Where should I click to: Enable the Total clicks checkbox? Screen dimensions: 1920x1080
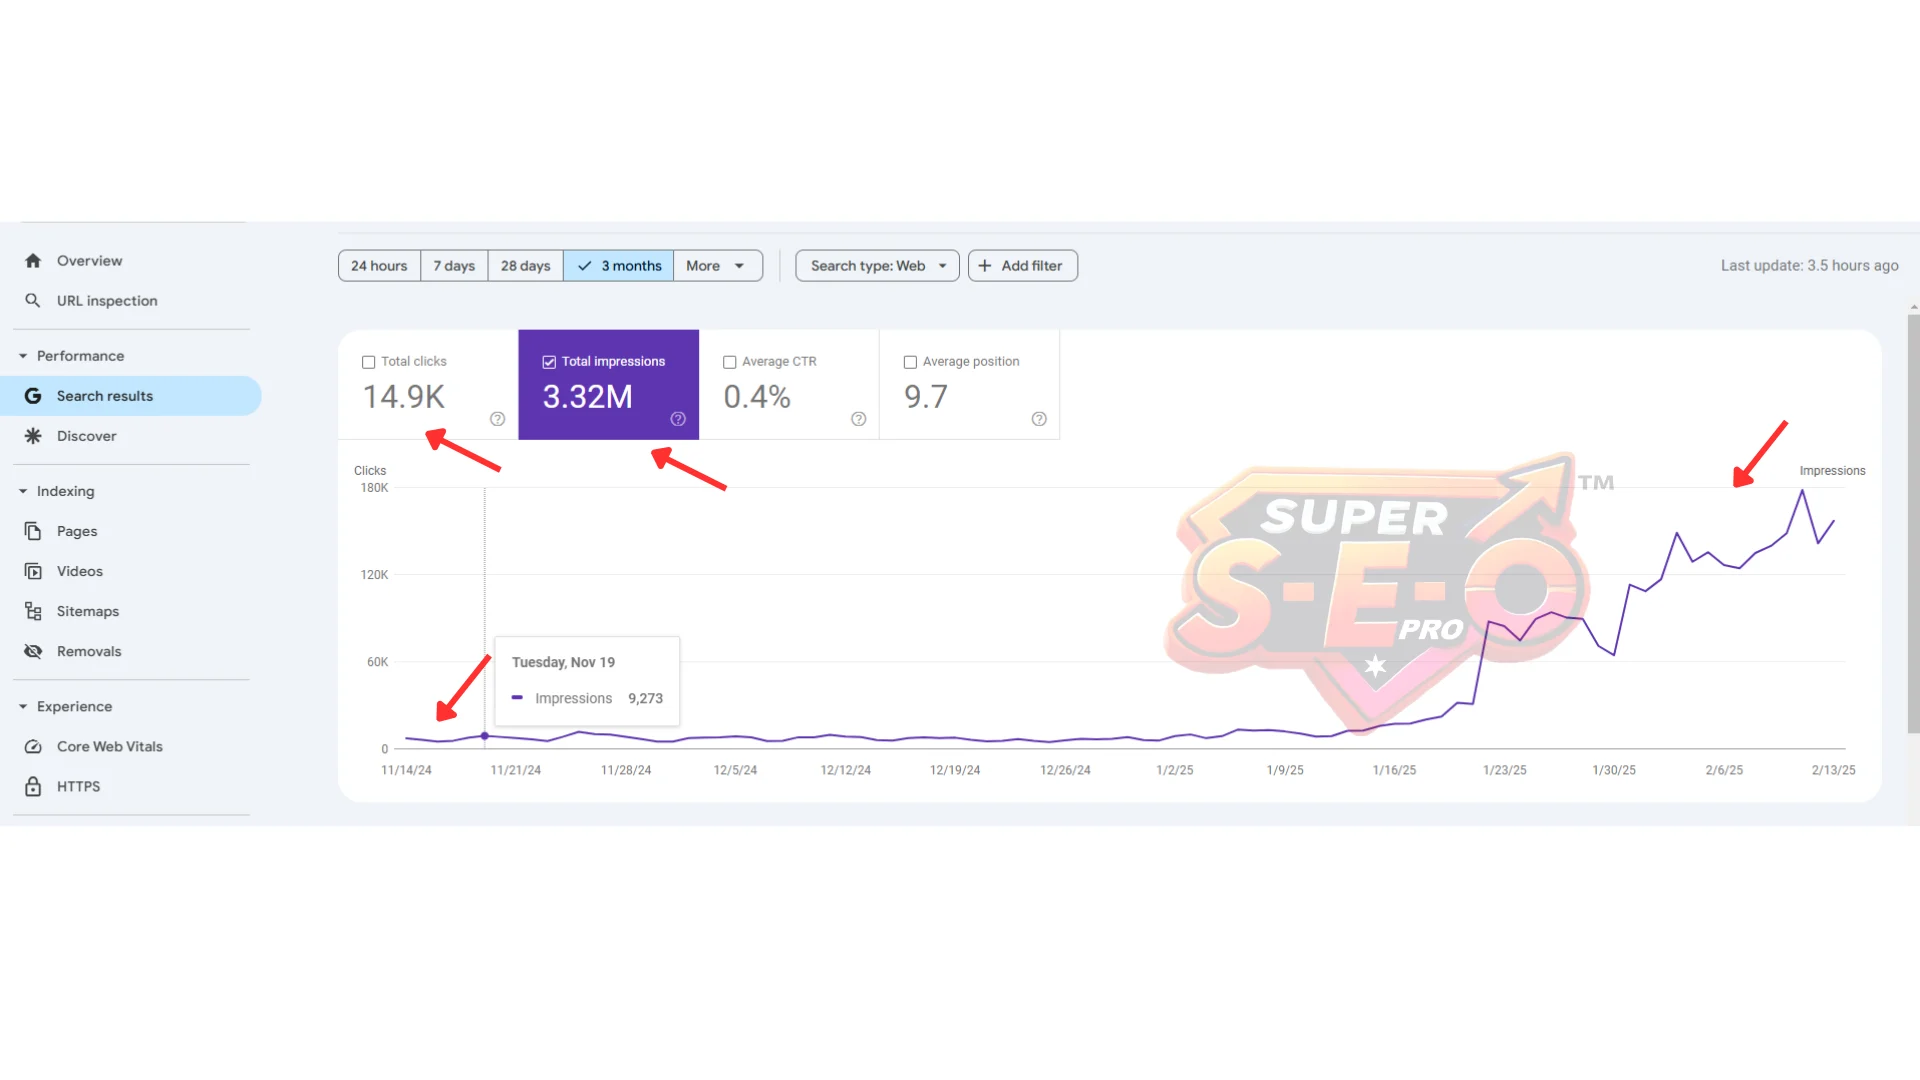368,362
